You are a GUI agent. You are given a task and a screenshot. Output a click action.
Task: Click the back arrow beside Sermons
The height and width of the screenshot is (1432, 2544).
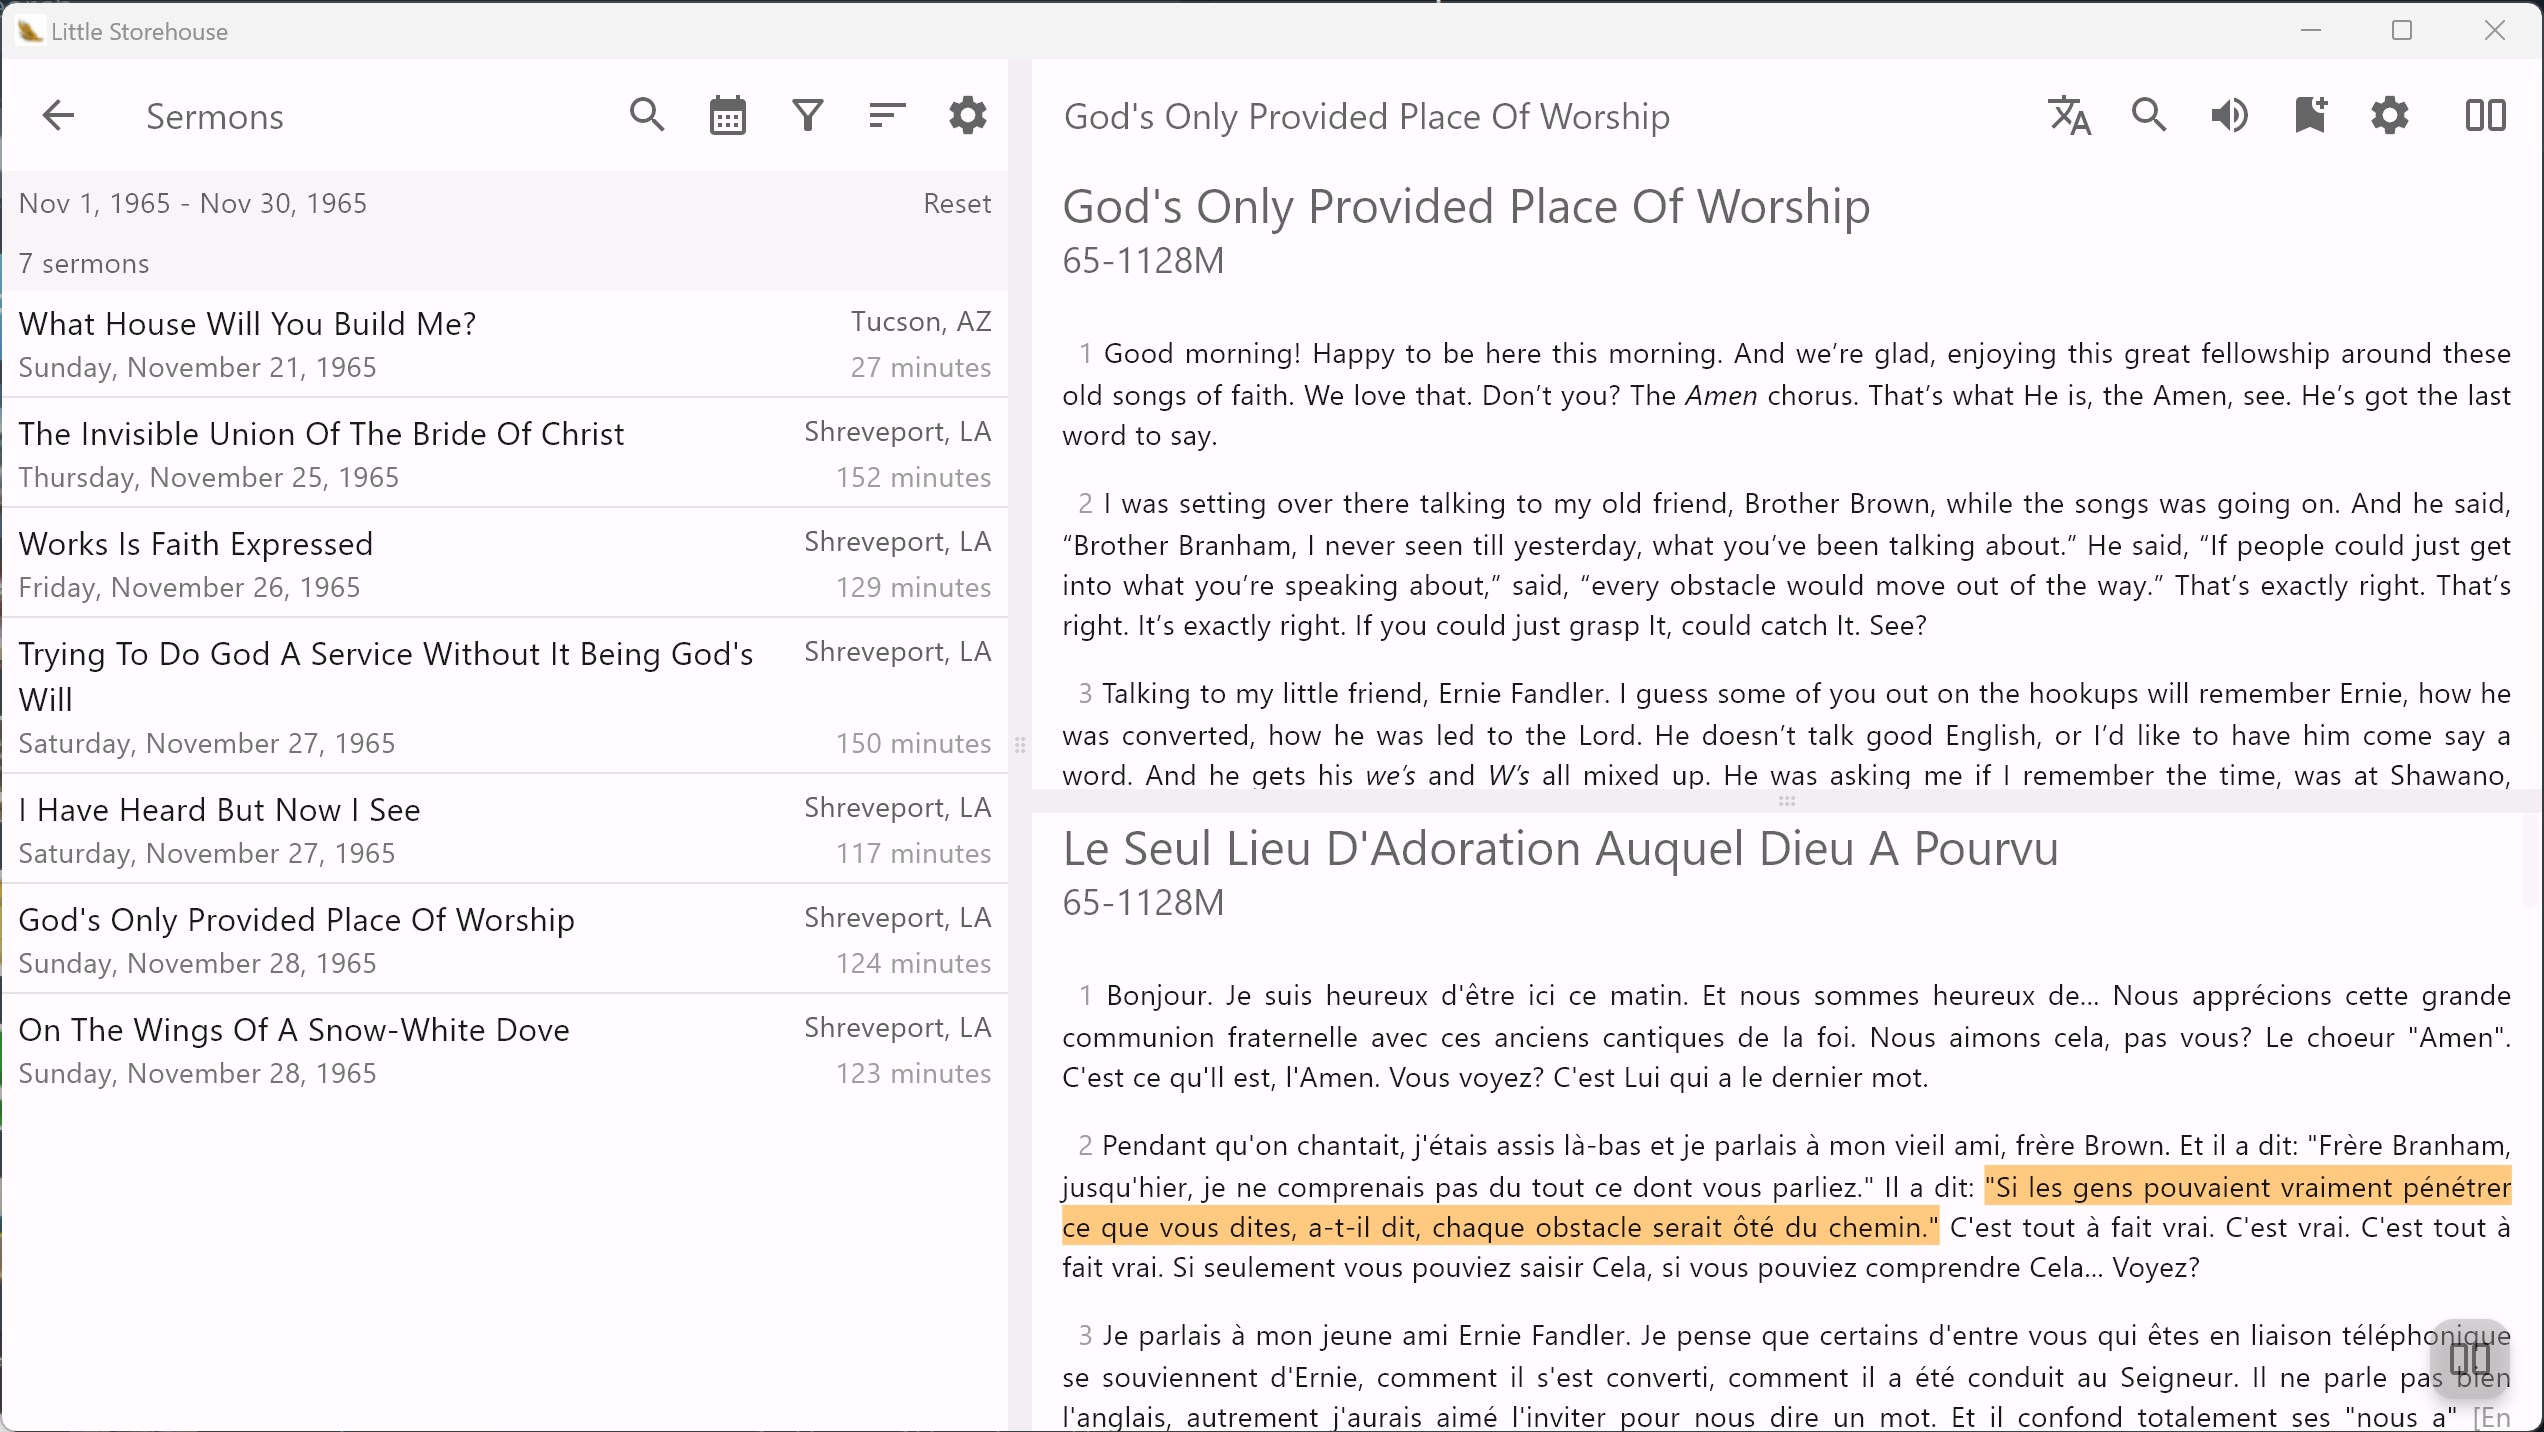(x=58, y=116)
